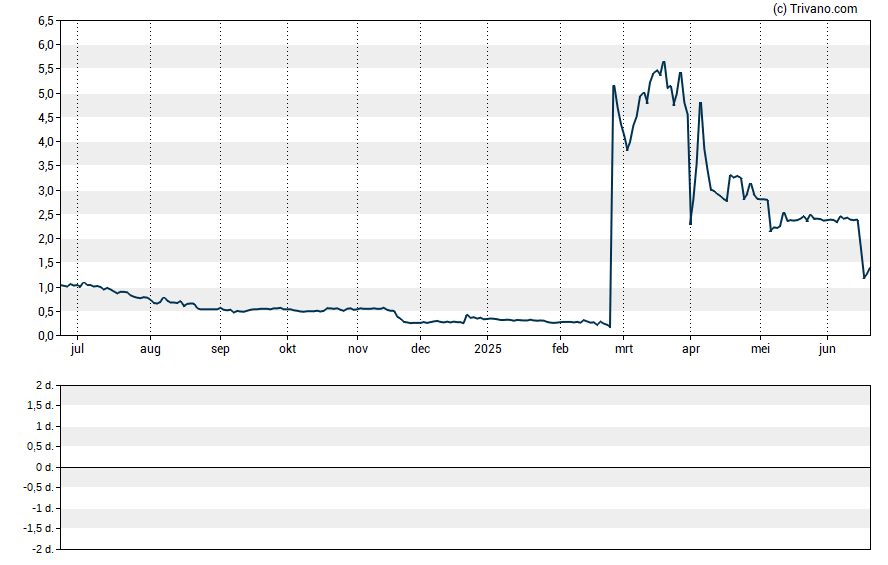Click the 0,0 price axis value
Viewport: 888px width, 565px height.
[46, 336]
